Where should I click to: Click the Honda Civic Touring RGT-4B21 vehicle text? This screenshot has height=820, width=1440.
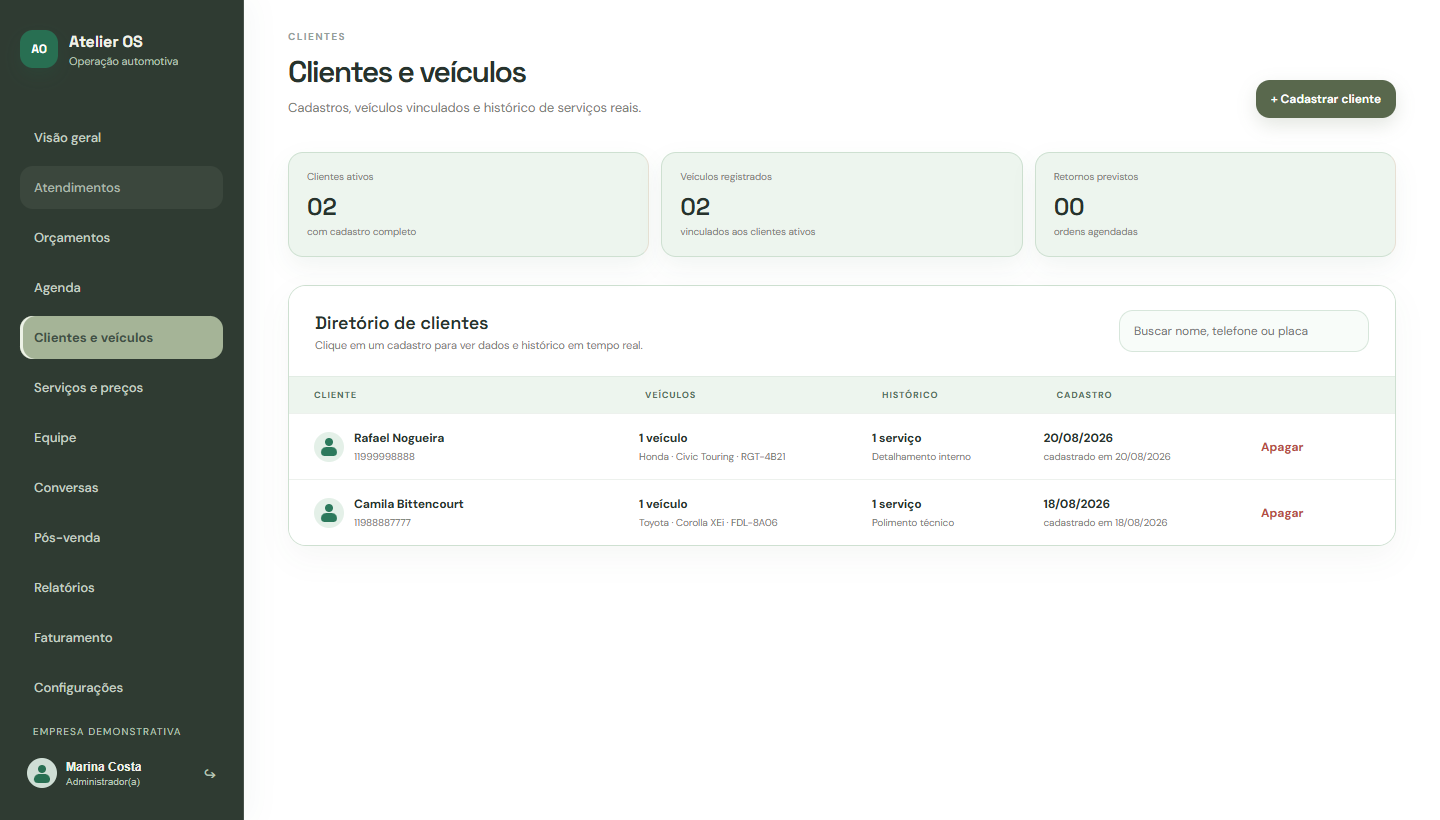pos(712,457)
